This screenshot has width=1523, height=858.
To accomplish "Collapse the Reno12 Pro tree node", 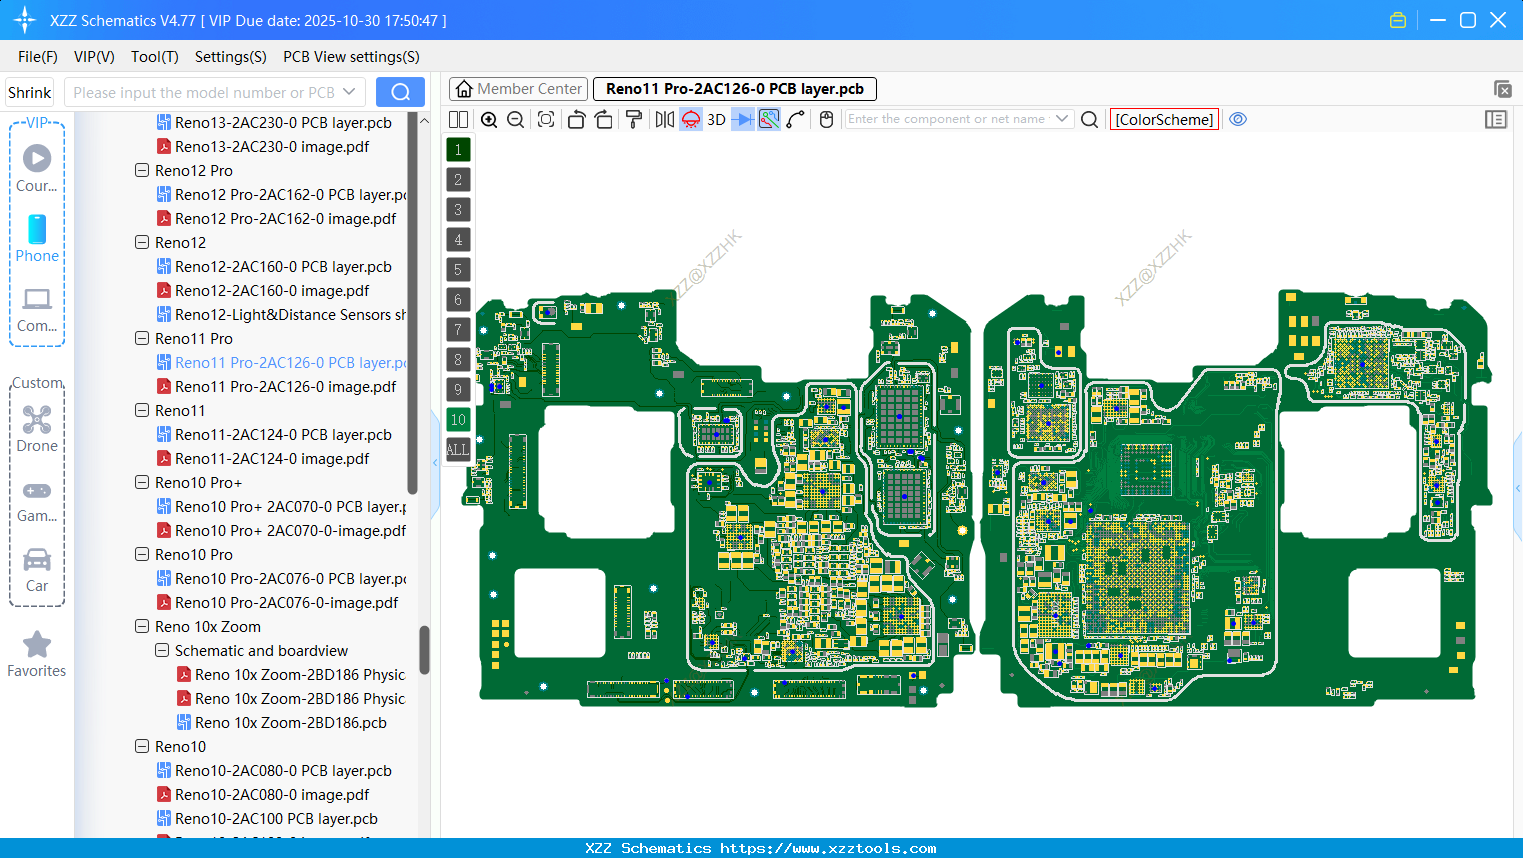I will point(141,170).
